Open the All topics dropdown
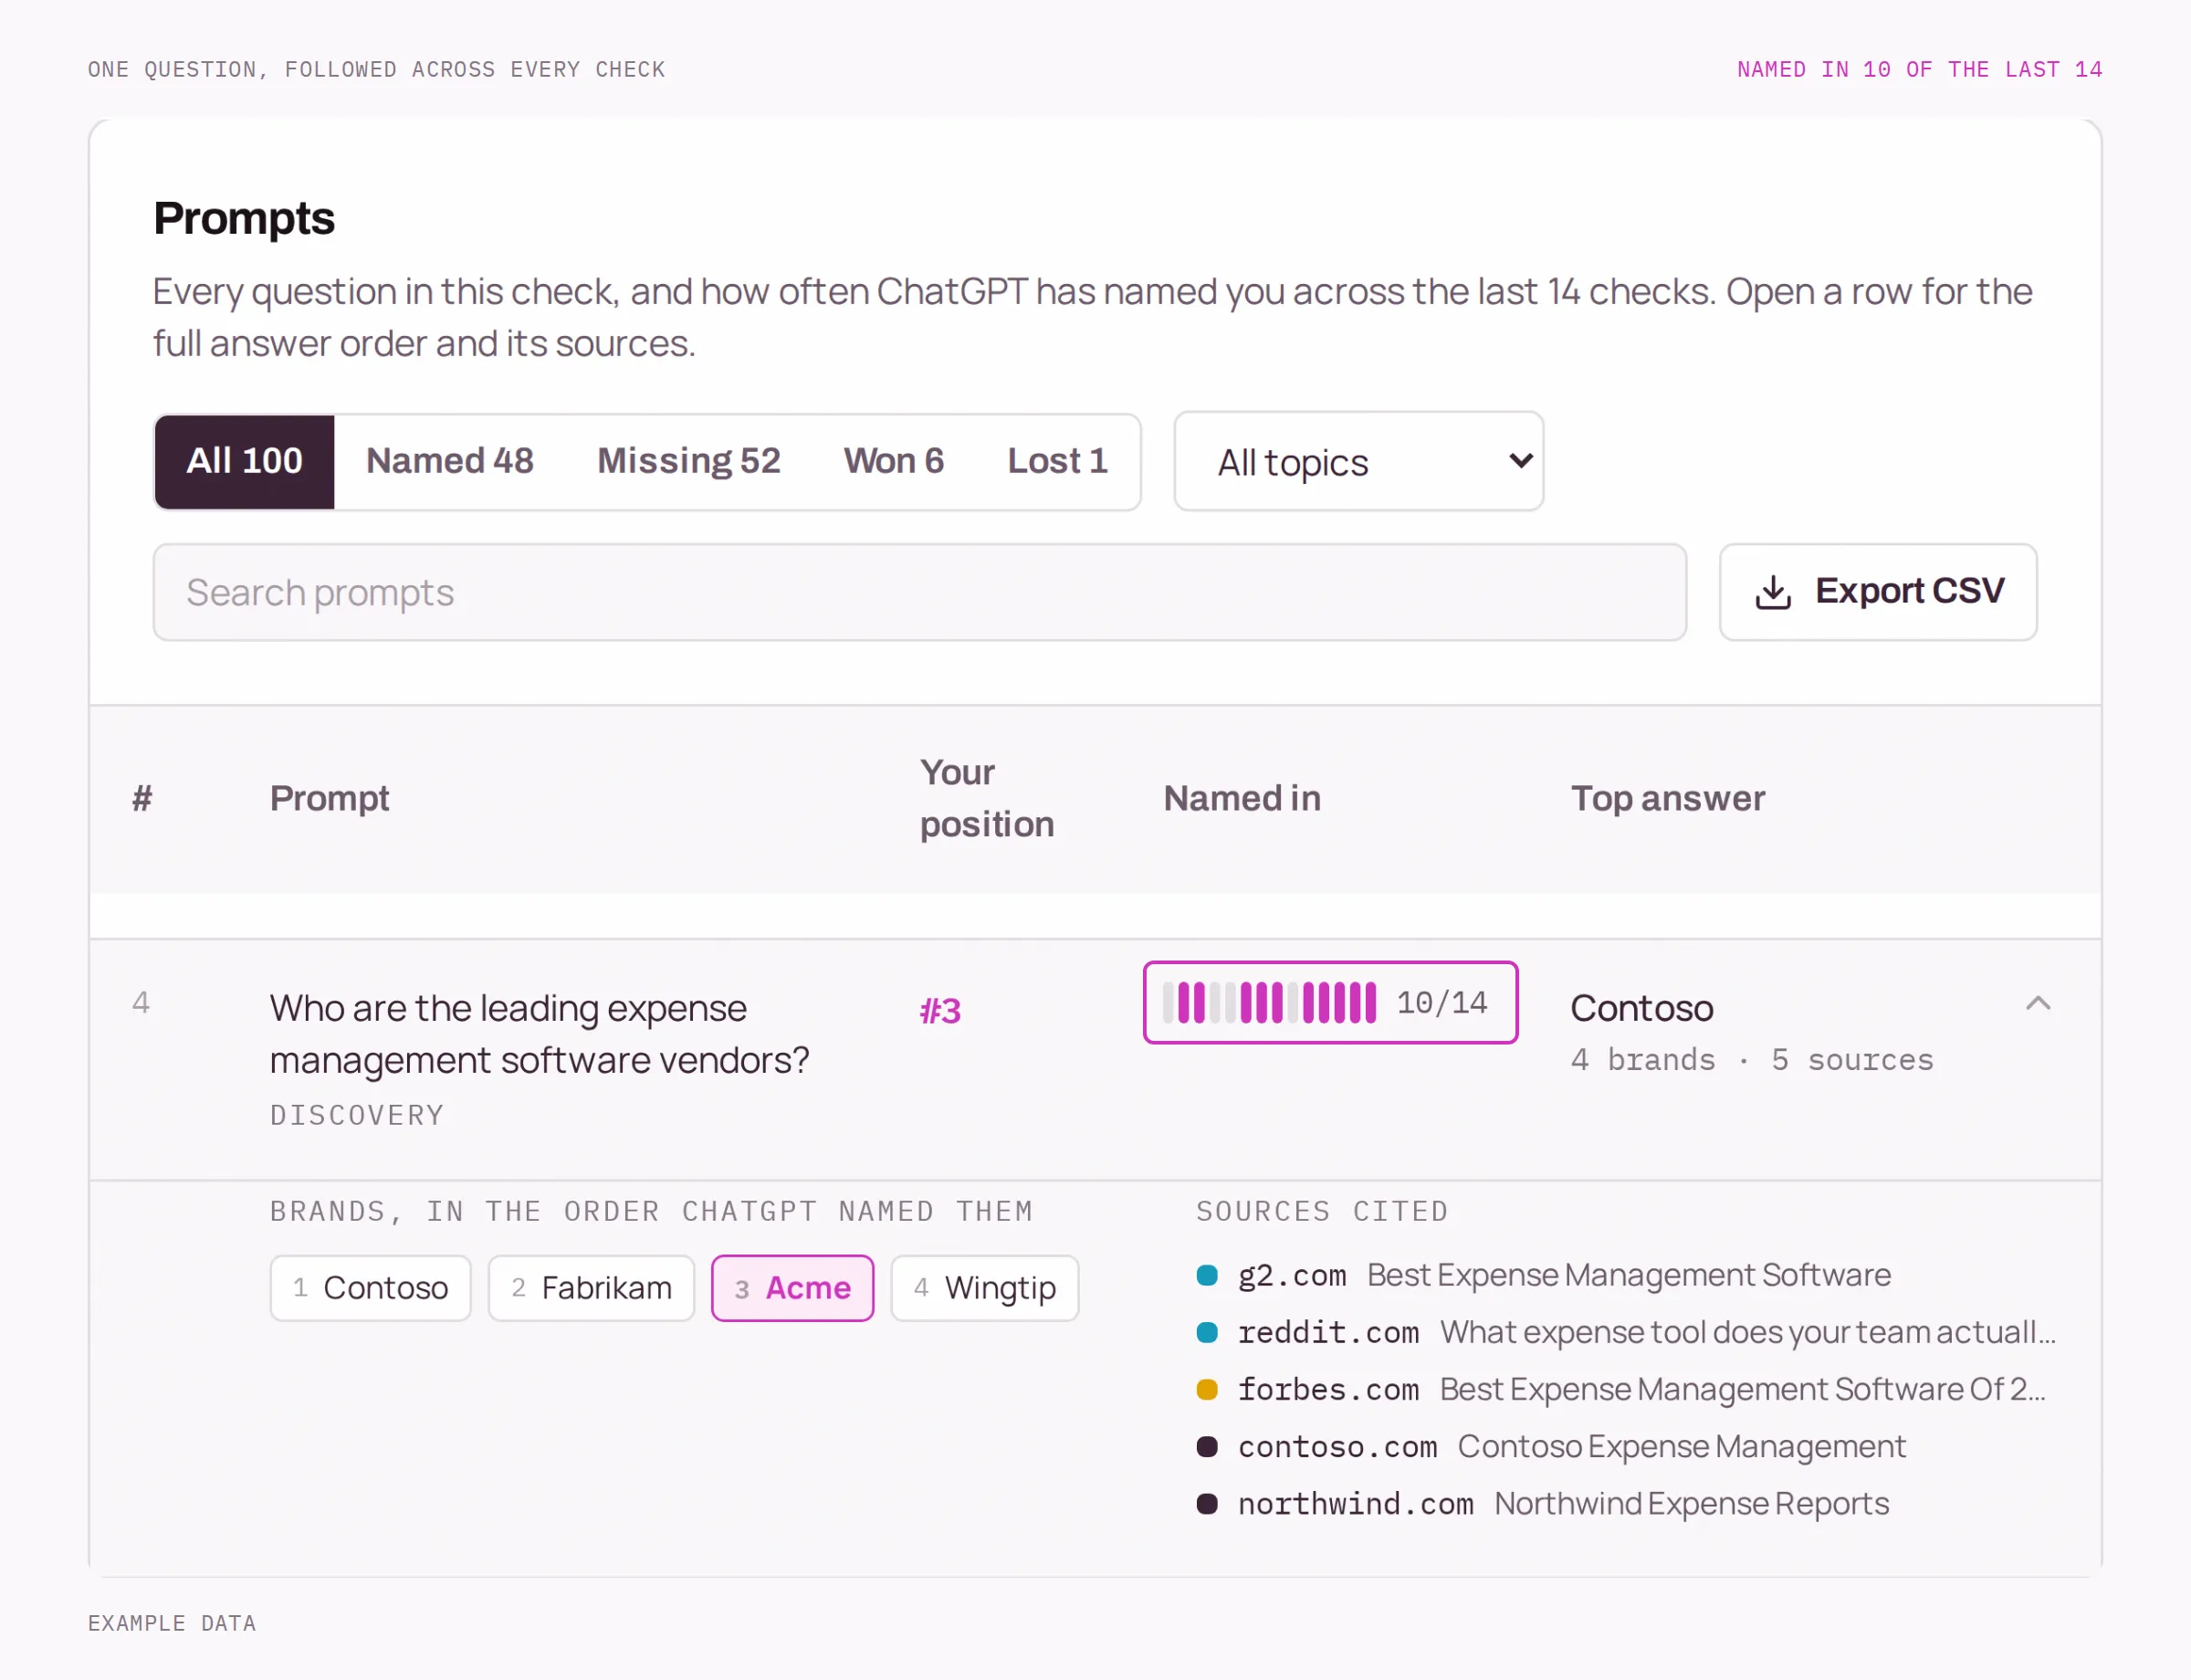The width and height of the screenshot is (2191, 1680). click(1358, 461)
